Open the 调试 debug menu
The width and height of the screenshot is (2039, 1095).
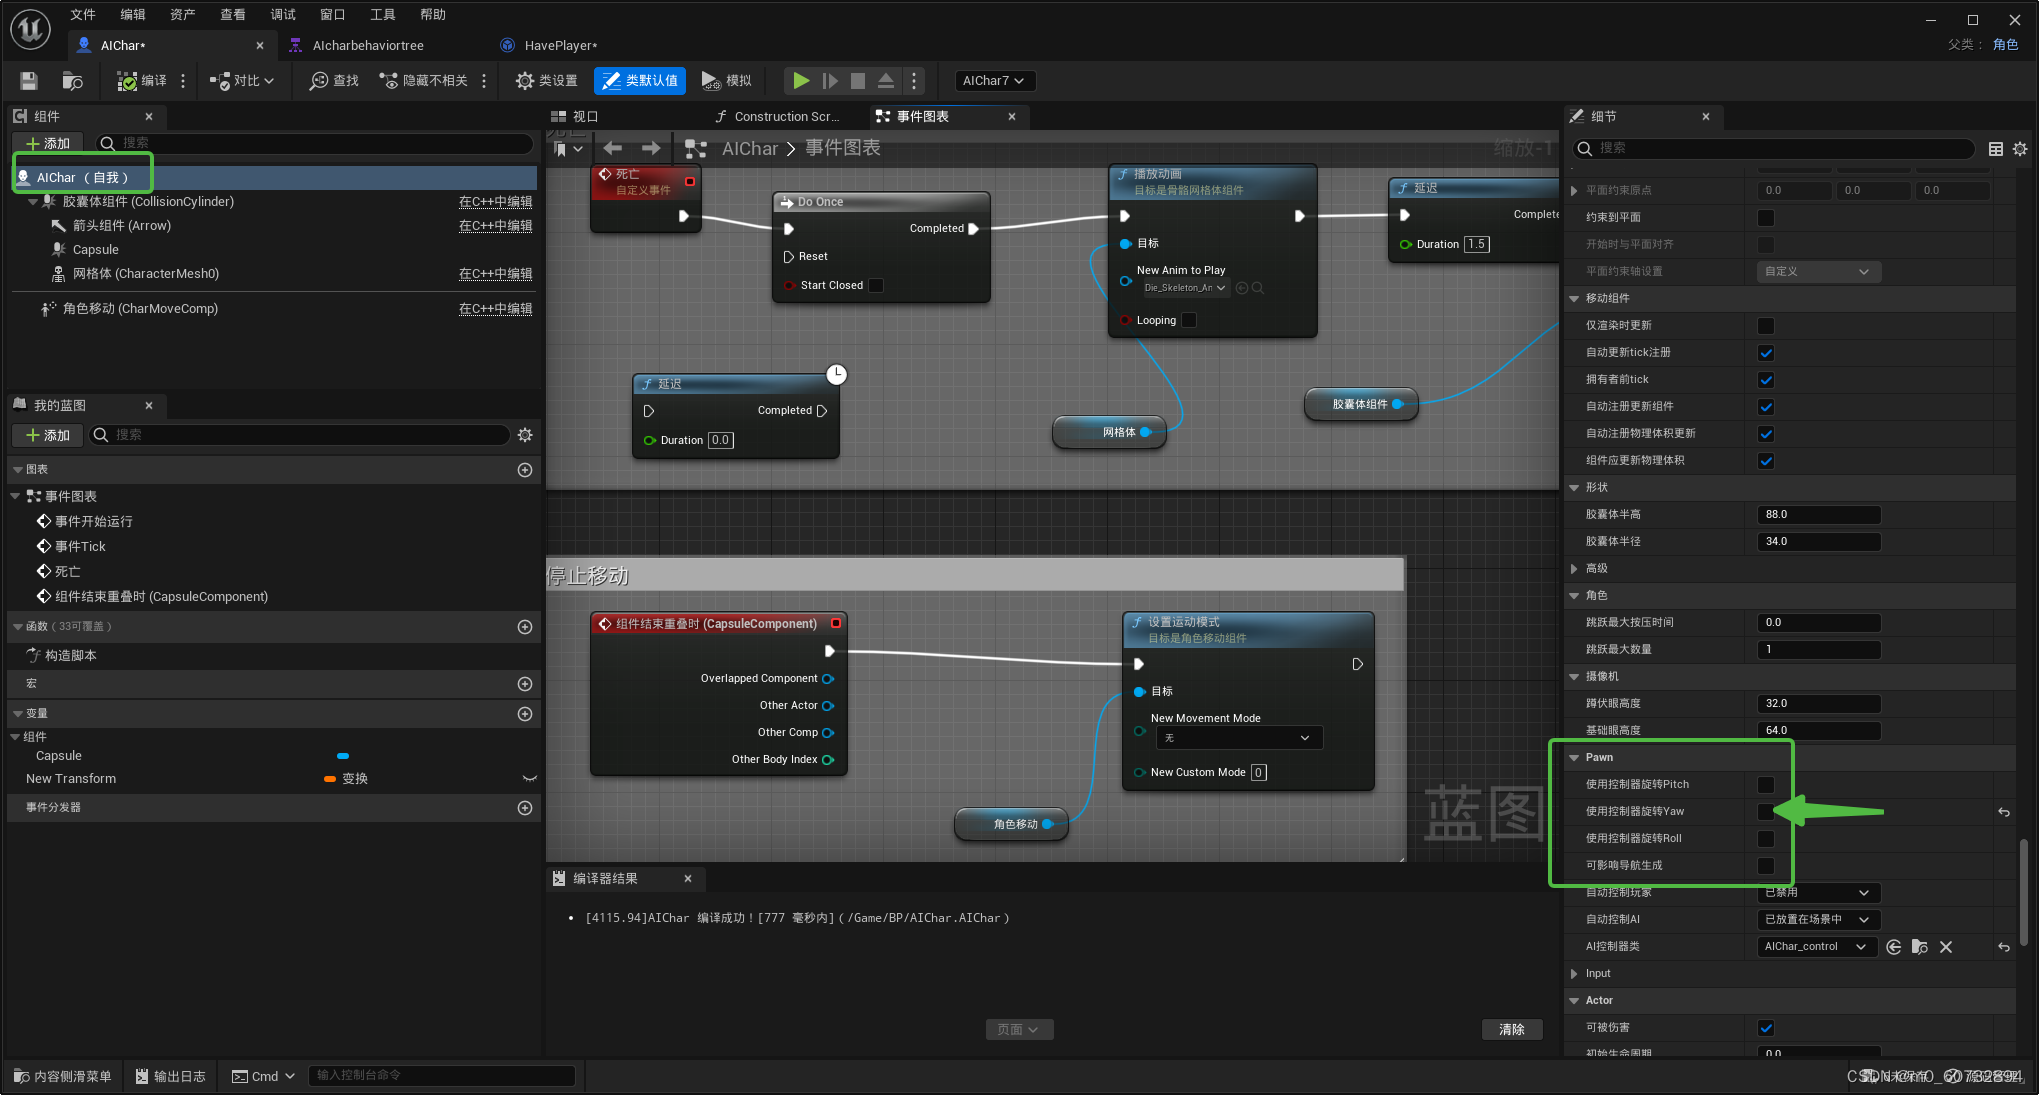[x=283, y=14]
